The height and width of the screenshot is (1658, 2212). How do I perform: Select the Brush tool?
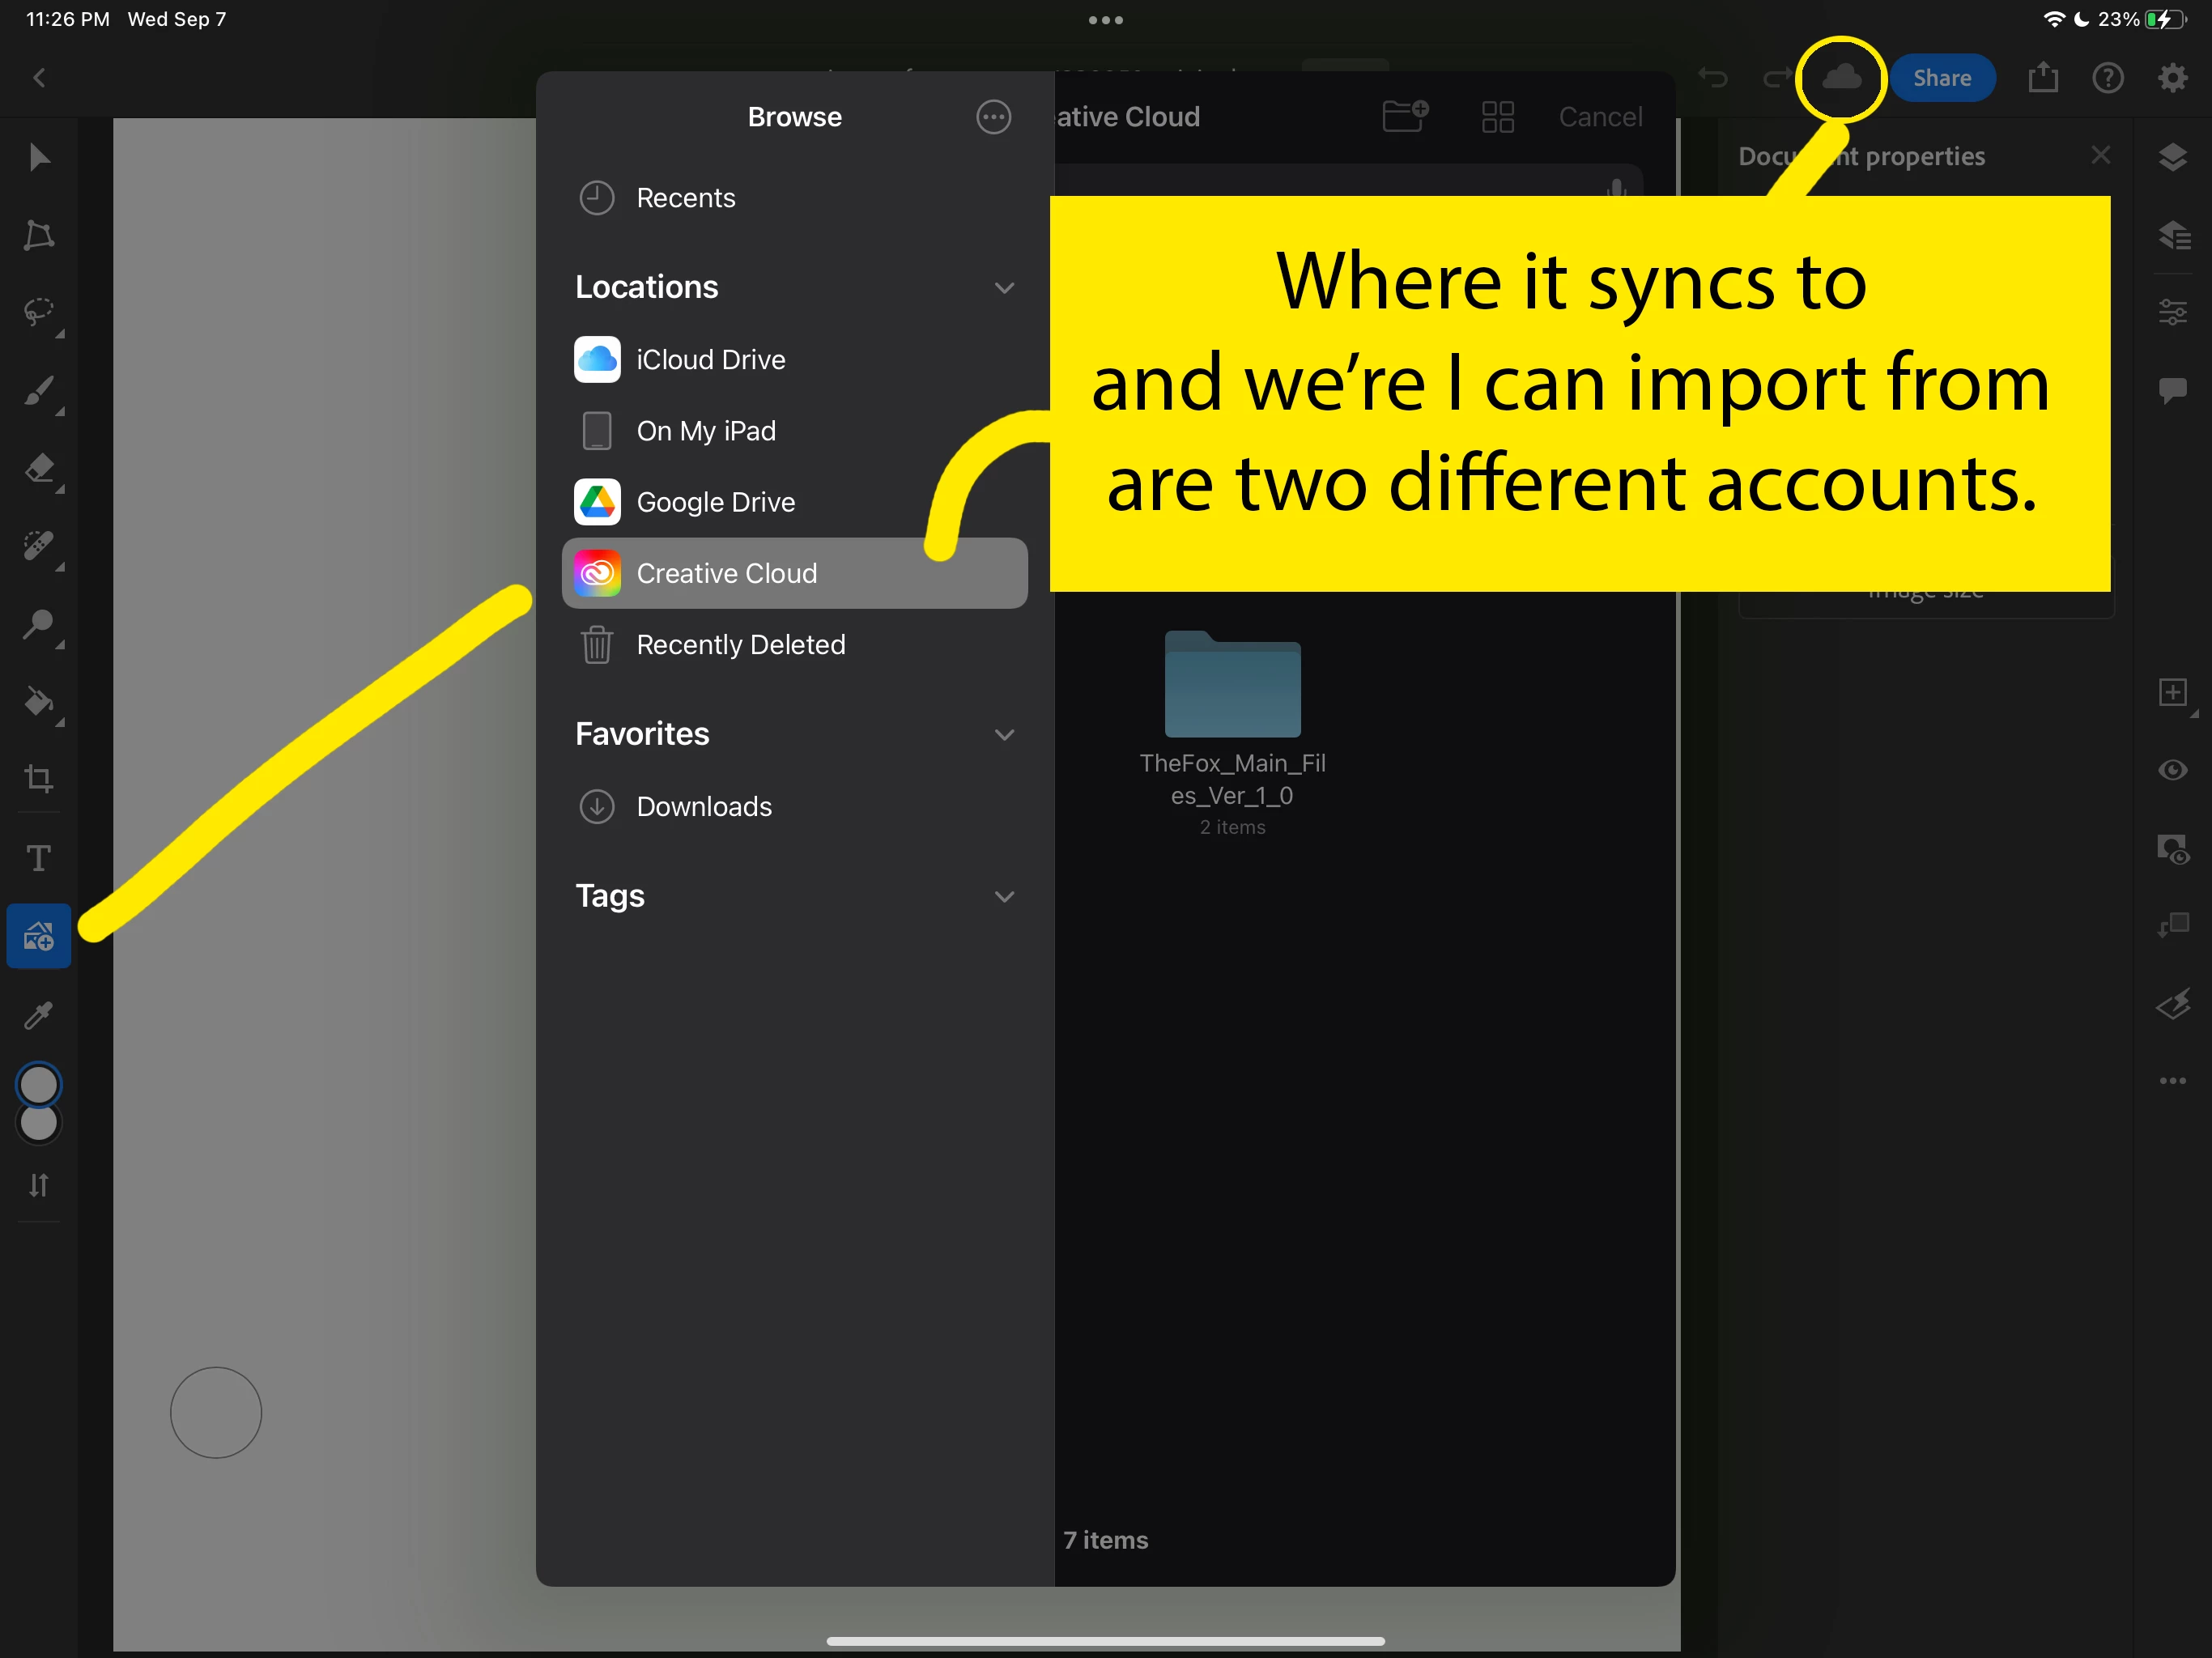point(39,390)
